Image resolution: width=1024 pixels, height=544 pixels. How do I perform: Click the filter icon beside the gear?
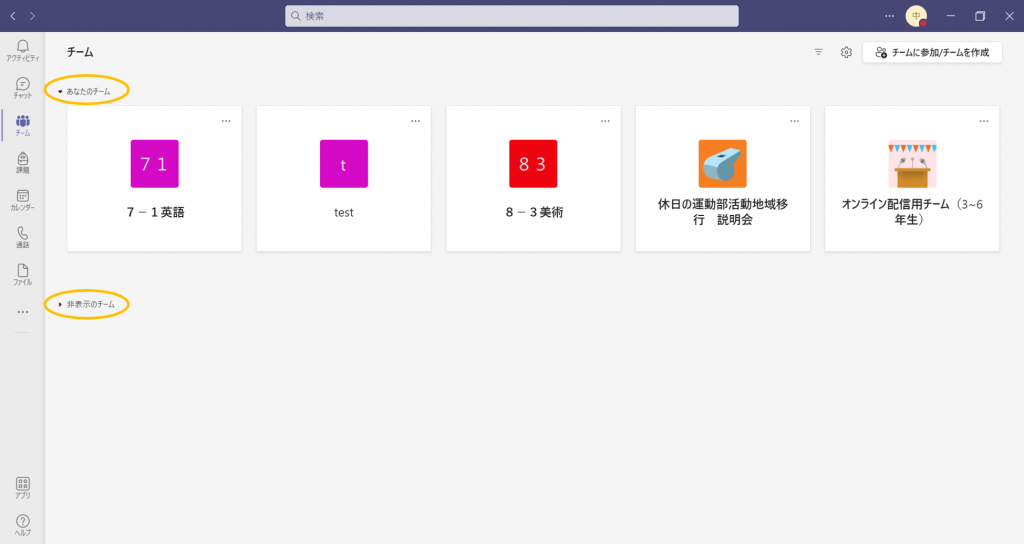[819, 52]
